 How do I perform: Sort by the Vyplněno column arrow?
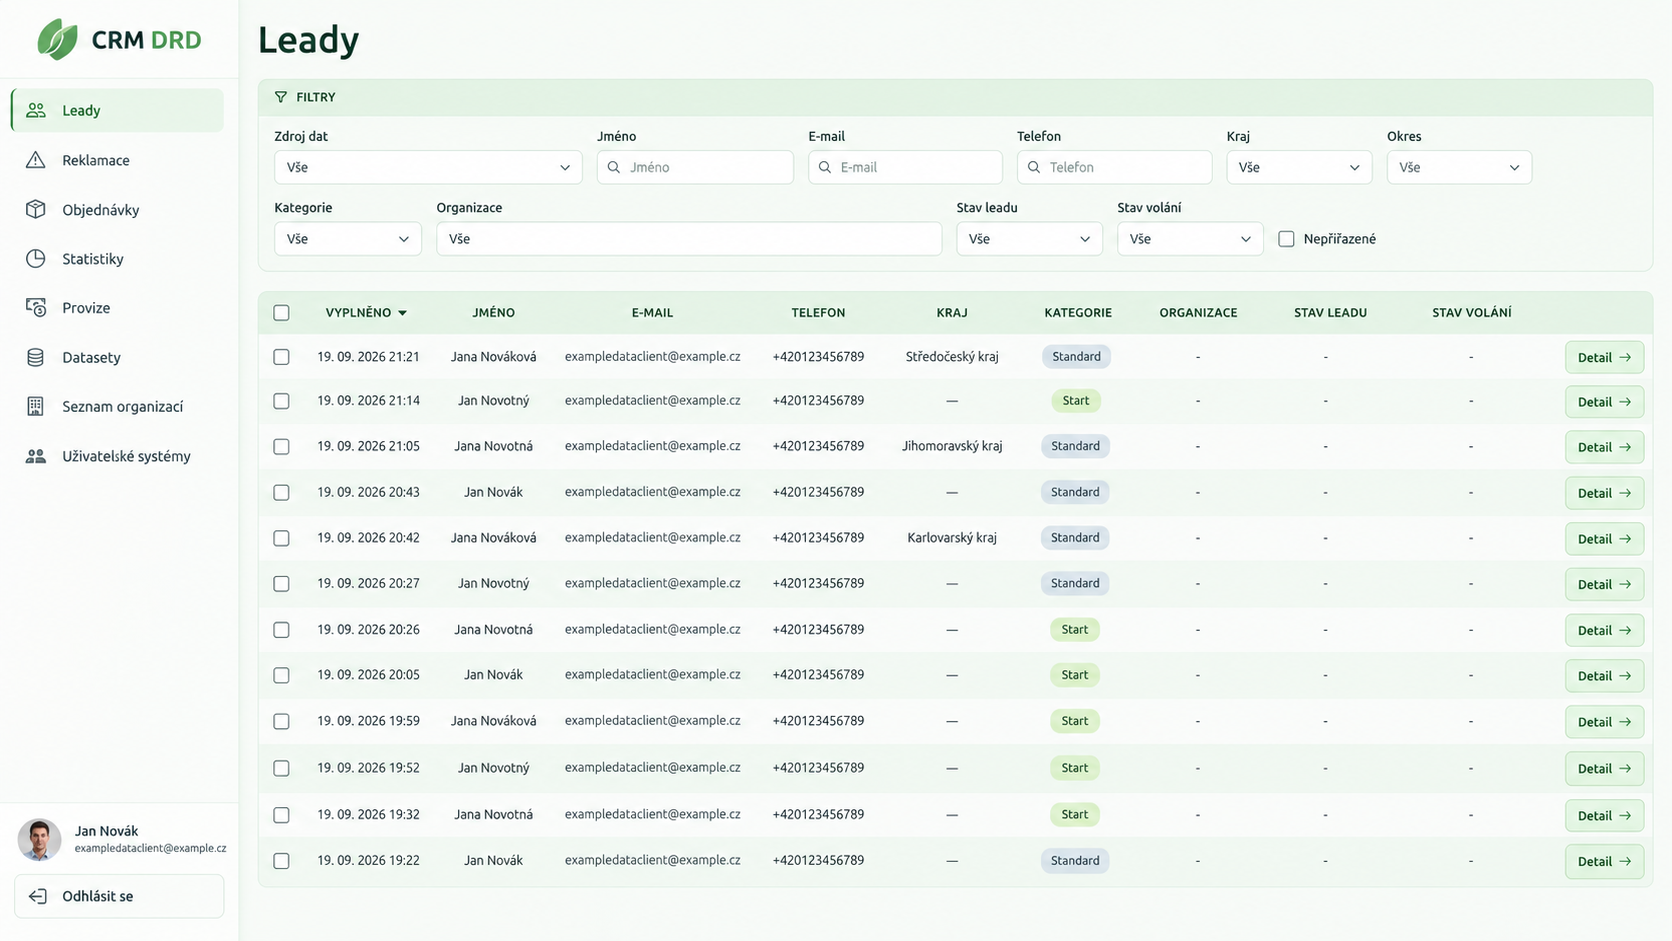tap(402, 313)
